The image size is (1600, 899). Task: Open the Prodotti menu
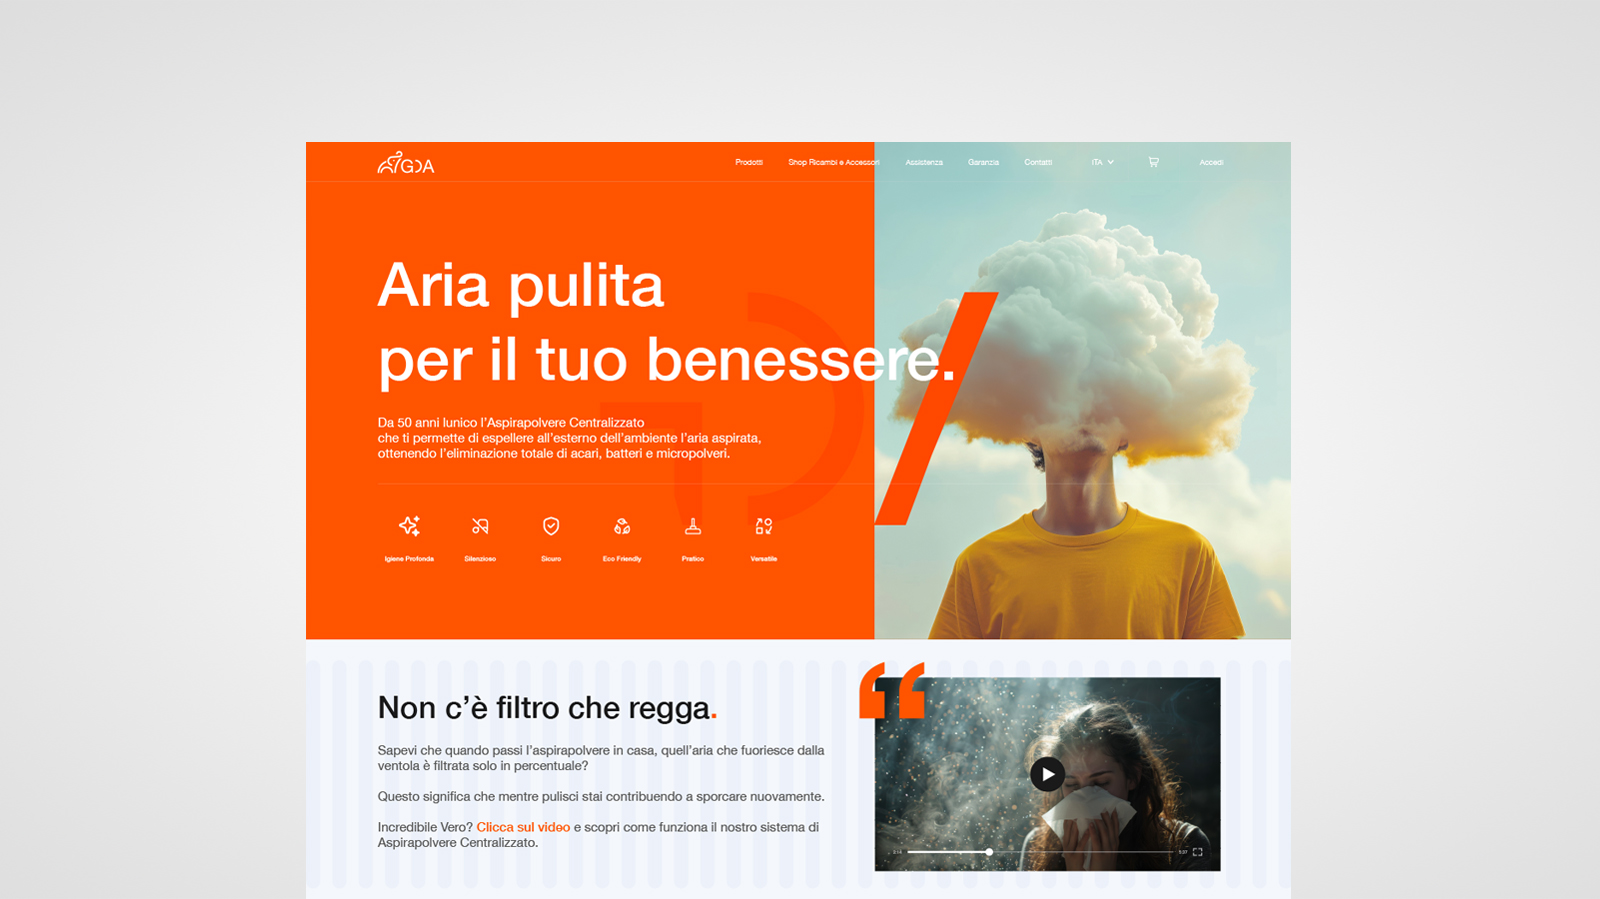(749, 162)
